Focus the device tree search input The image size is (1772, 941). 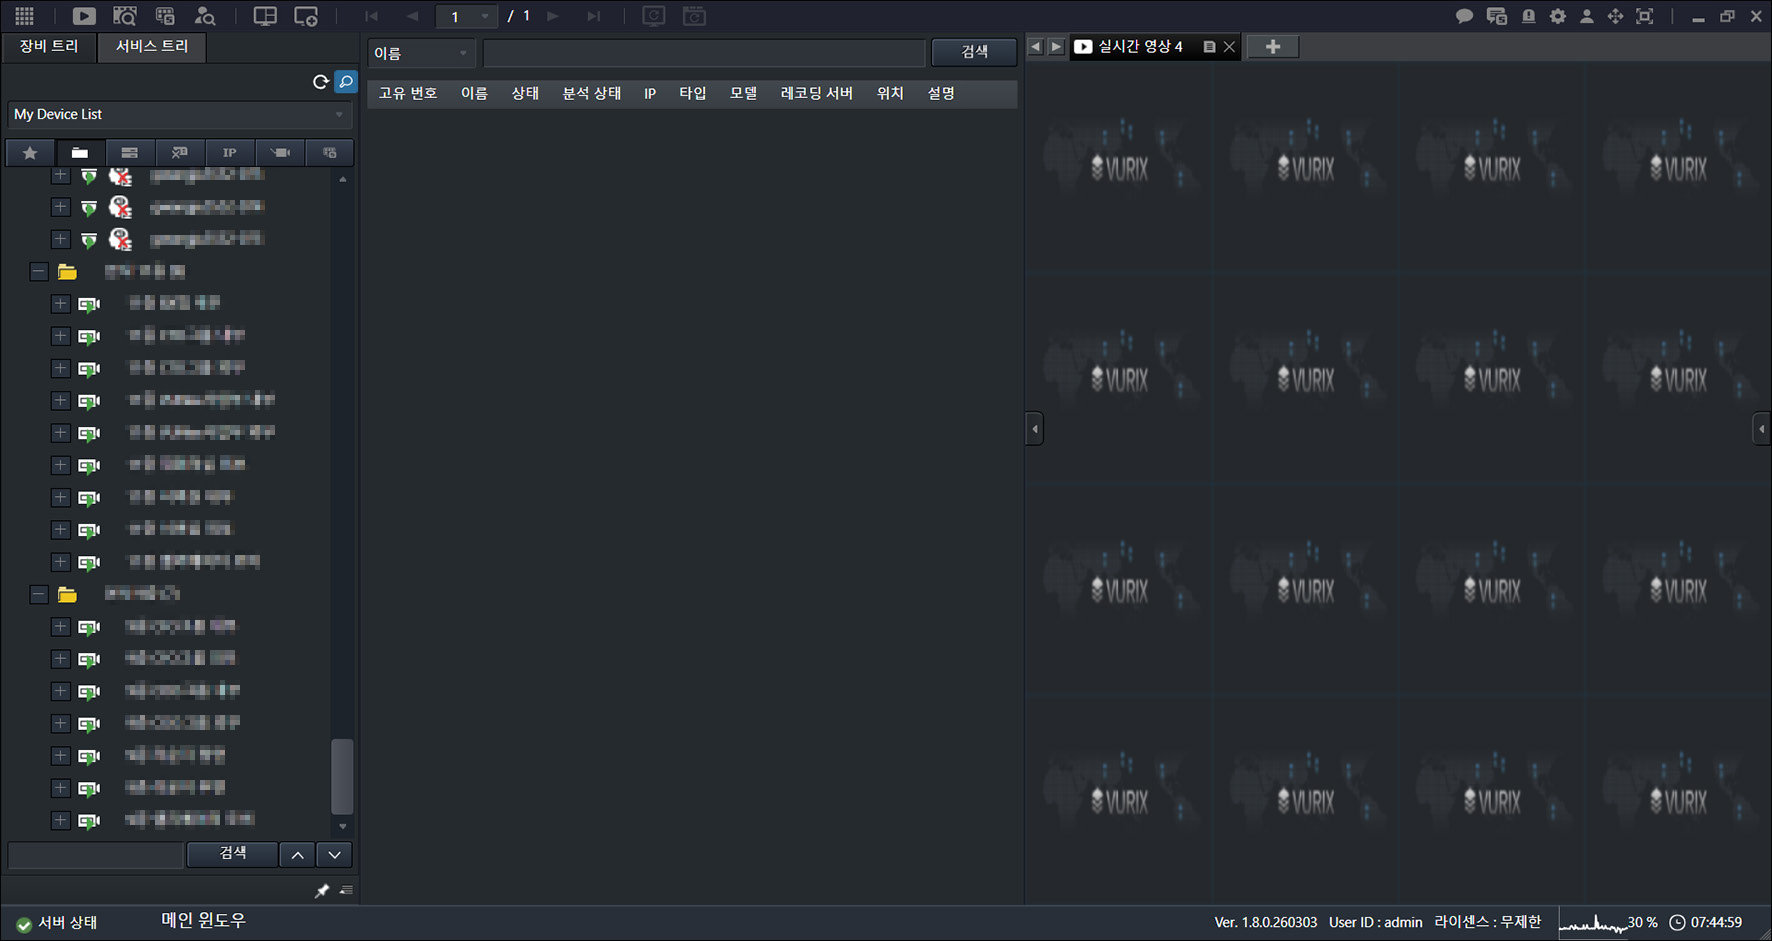pos(96,855)
